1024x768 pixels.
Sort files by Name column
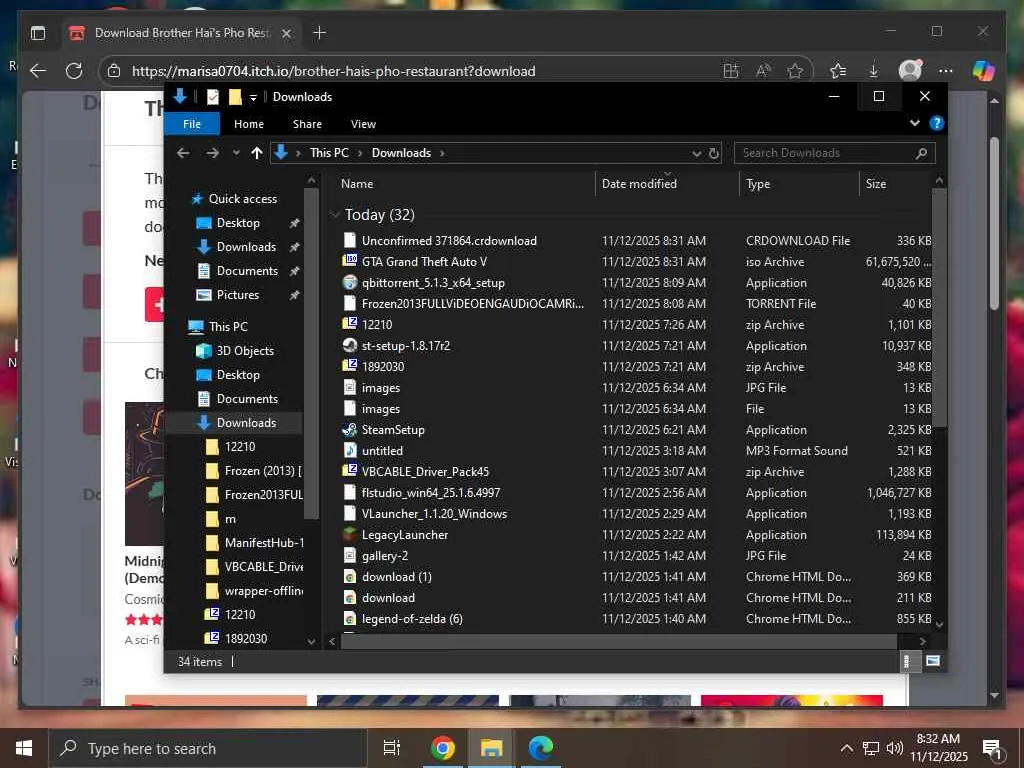pyautogui.click(x=465, y=184)
